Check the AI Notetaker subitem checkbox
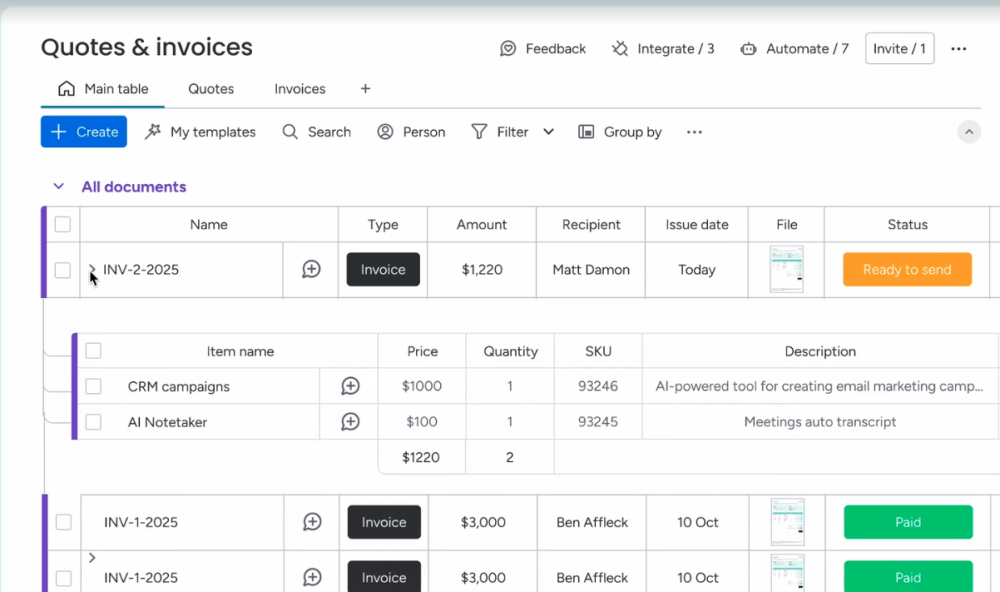The width and height of the screenshot is (1000, 592). click(93, 422)
